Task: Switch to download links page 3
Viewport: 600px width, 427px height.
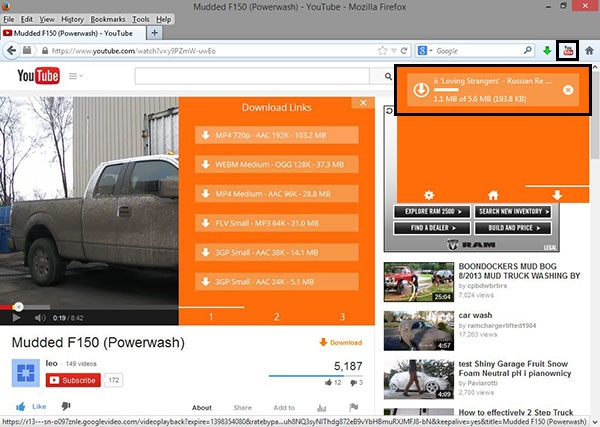Action: [x=342, y=317]
